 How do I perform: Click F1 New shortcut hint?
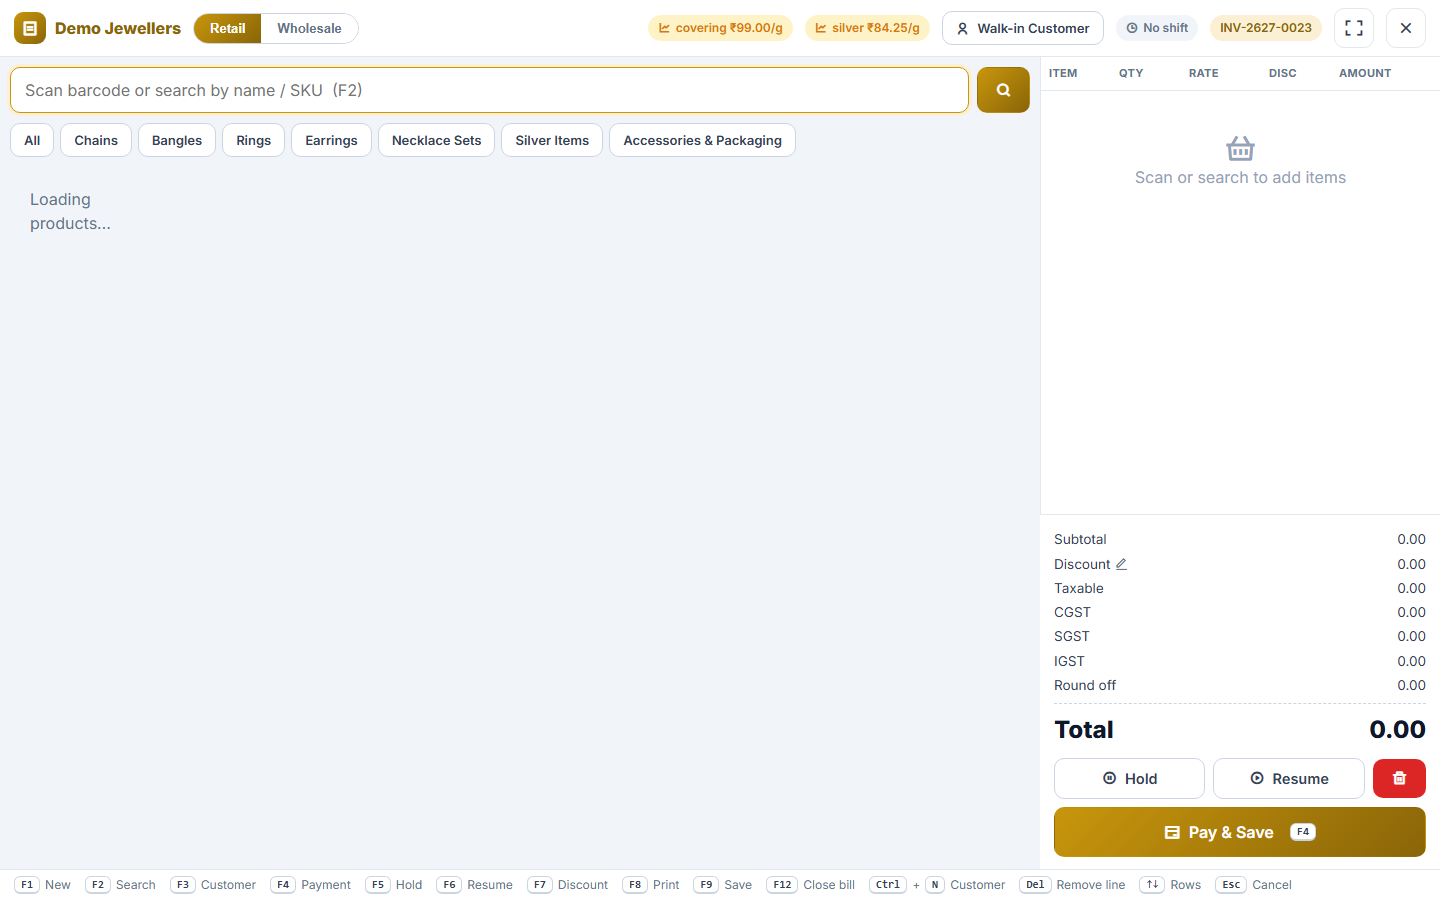click(43, 885)
